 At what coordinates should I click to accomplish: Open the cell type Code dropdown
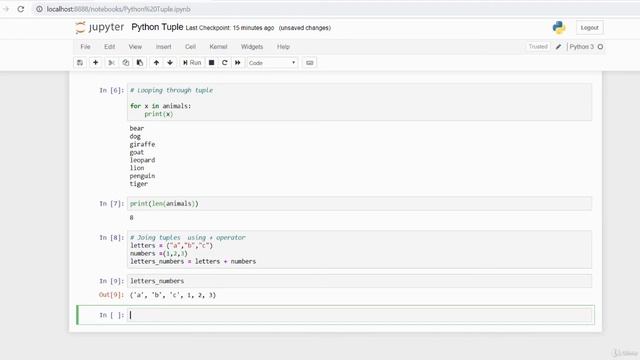pyautogui.click(x=272, y=63)
